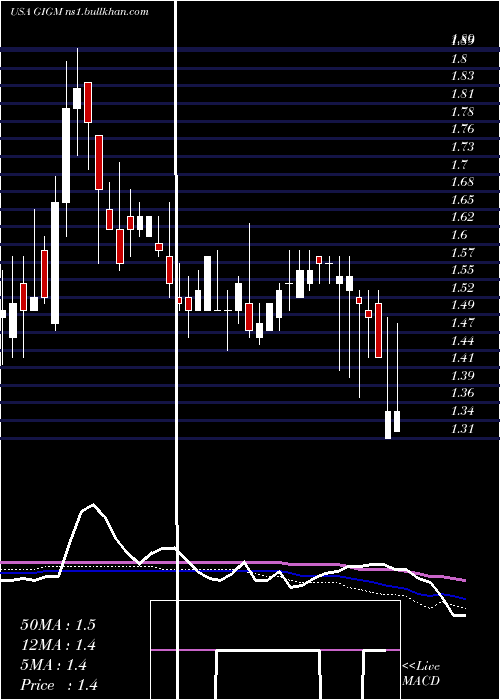The width and height of the screenshot is (500, 700).
Task: Click the 1.6 price axis label
Action: pyautogui.click(x=458, y=235)
